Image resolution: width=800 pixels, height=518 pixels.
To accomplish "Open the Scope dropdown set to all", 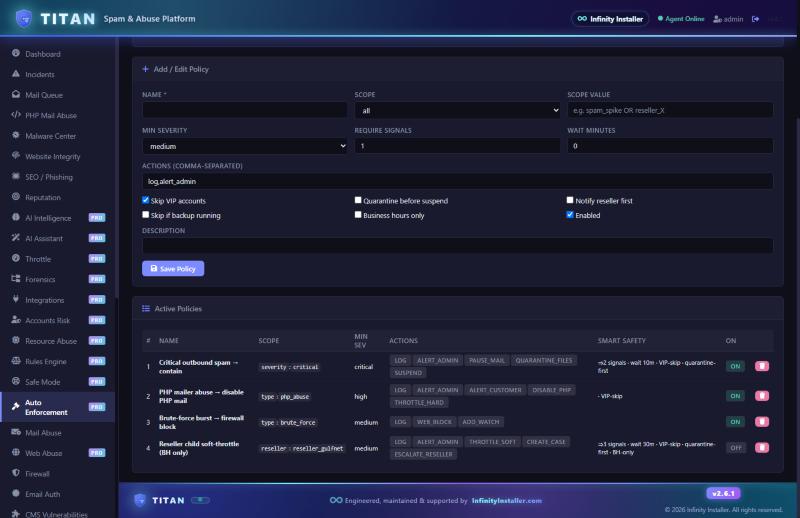I will coord(457,110).
